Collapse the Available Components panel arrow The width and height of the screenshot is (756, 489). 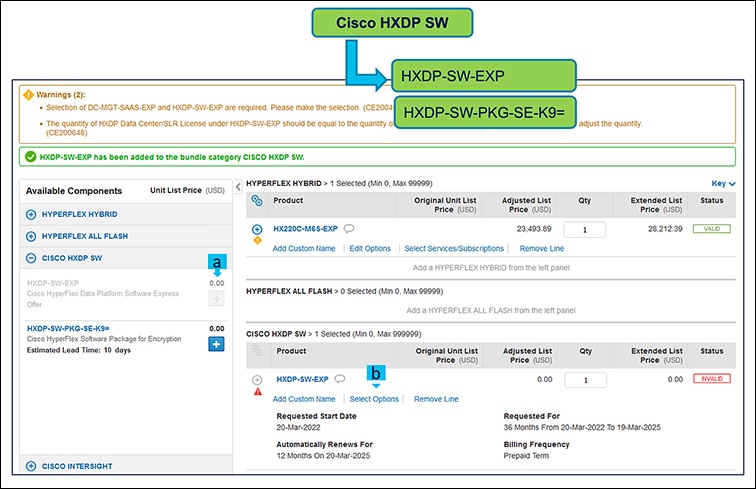click(x=238, y=187)
